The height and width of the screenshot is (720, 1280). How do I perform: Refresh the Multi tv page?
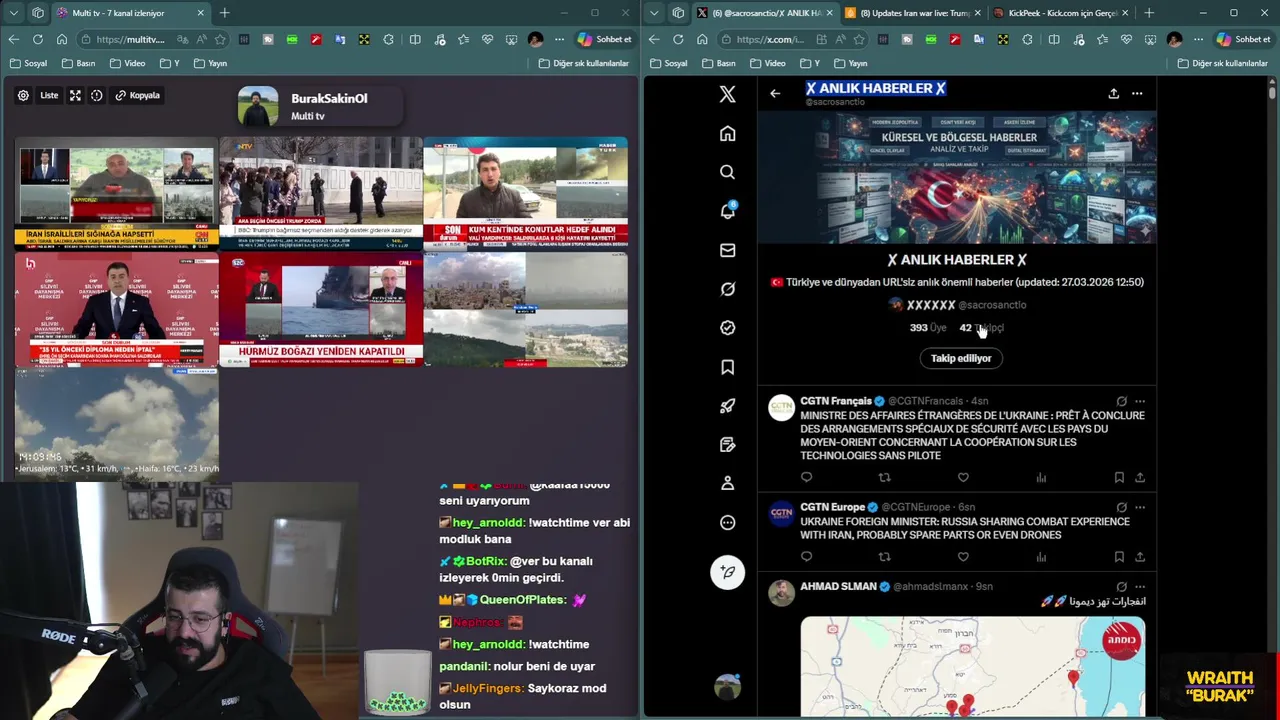(x=37, y=39)
